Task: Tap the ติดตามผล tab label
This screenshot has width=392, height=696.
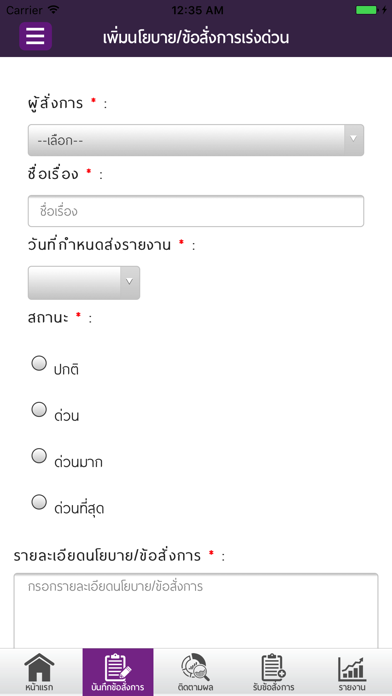Action: [x=196, y=687]
